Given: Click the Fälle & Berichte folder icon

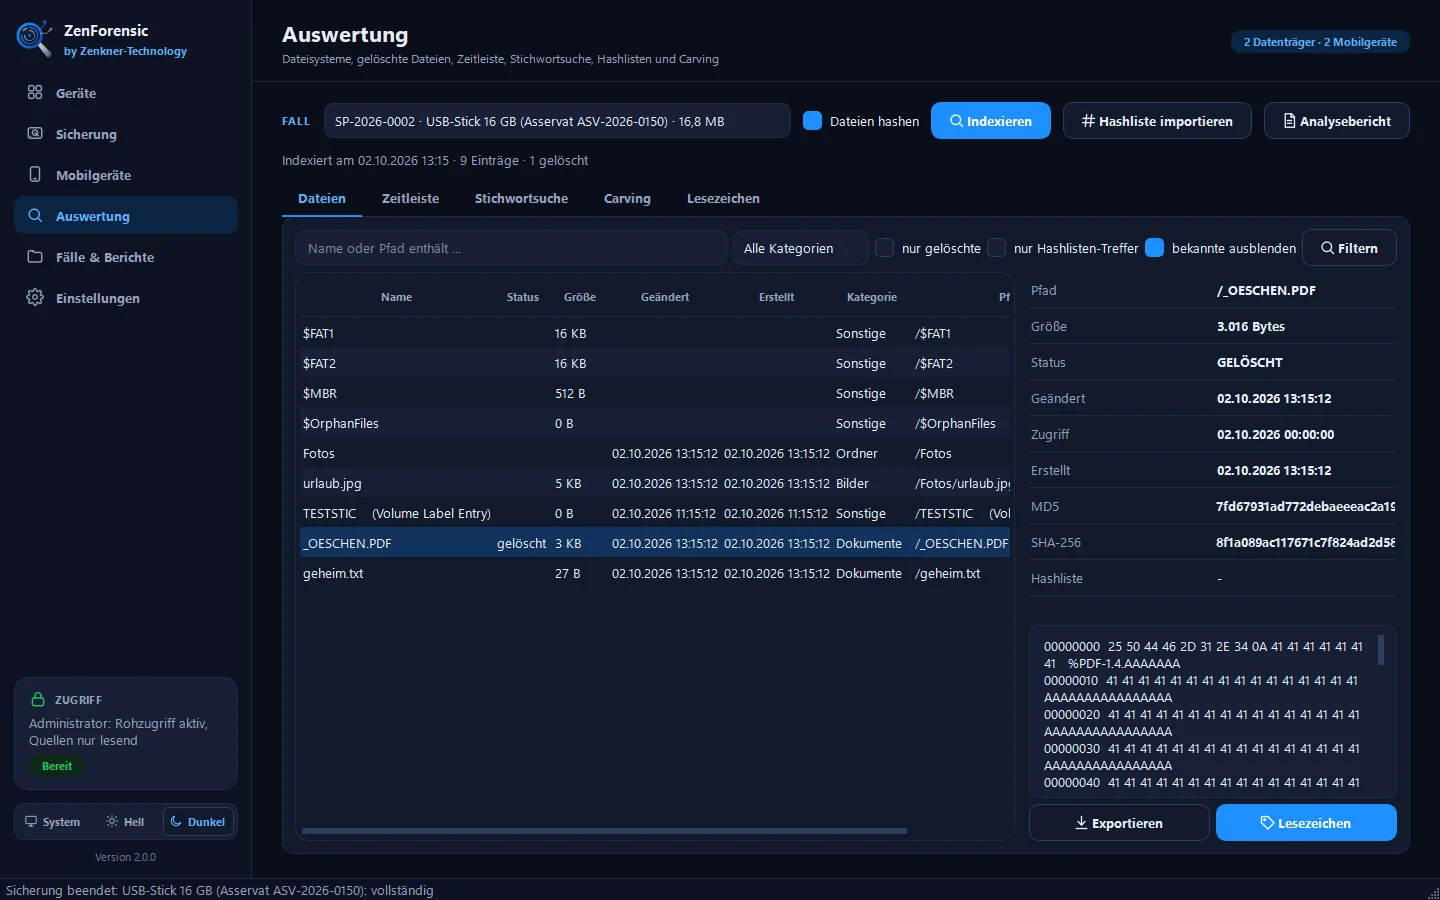Looking at the screenshot, I should 35,256.
